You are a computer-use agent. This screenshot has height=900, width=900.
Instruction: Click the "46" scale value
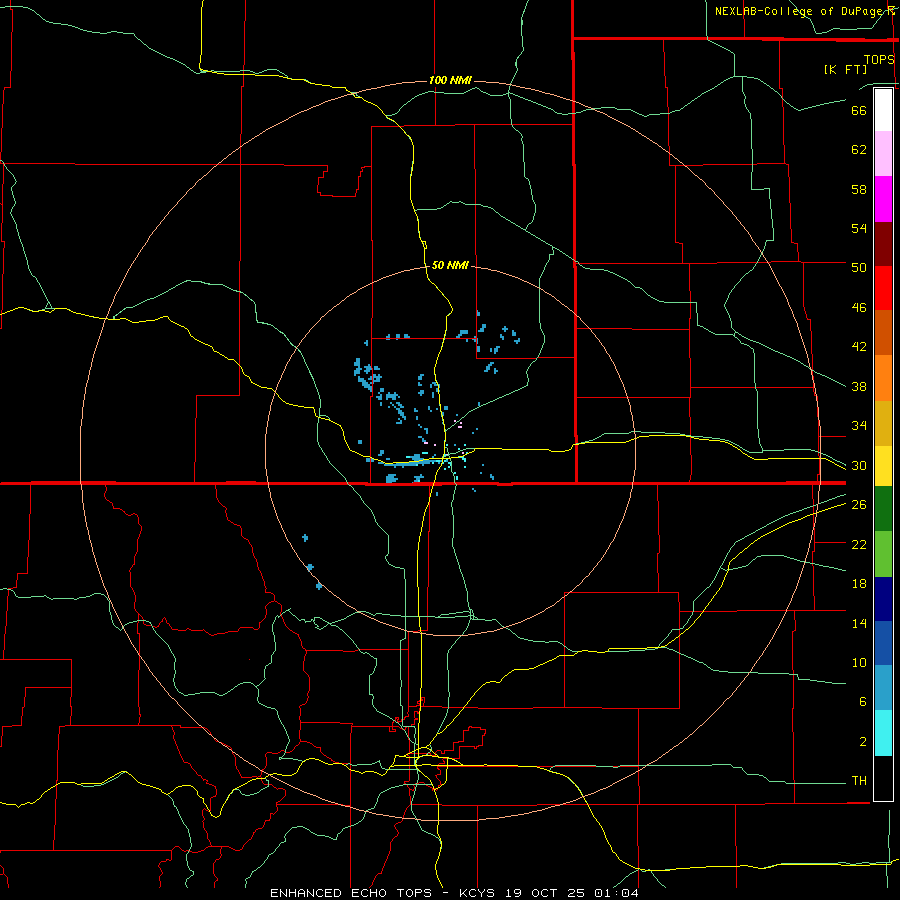tap(859, 308)
